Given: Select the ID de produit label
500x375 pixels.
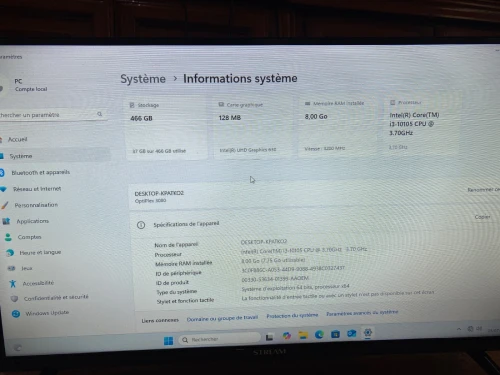Looking at the screenshot, I should 172,283.
